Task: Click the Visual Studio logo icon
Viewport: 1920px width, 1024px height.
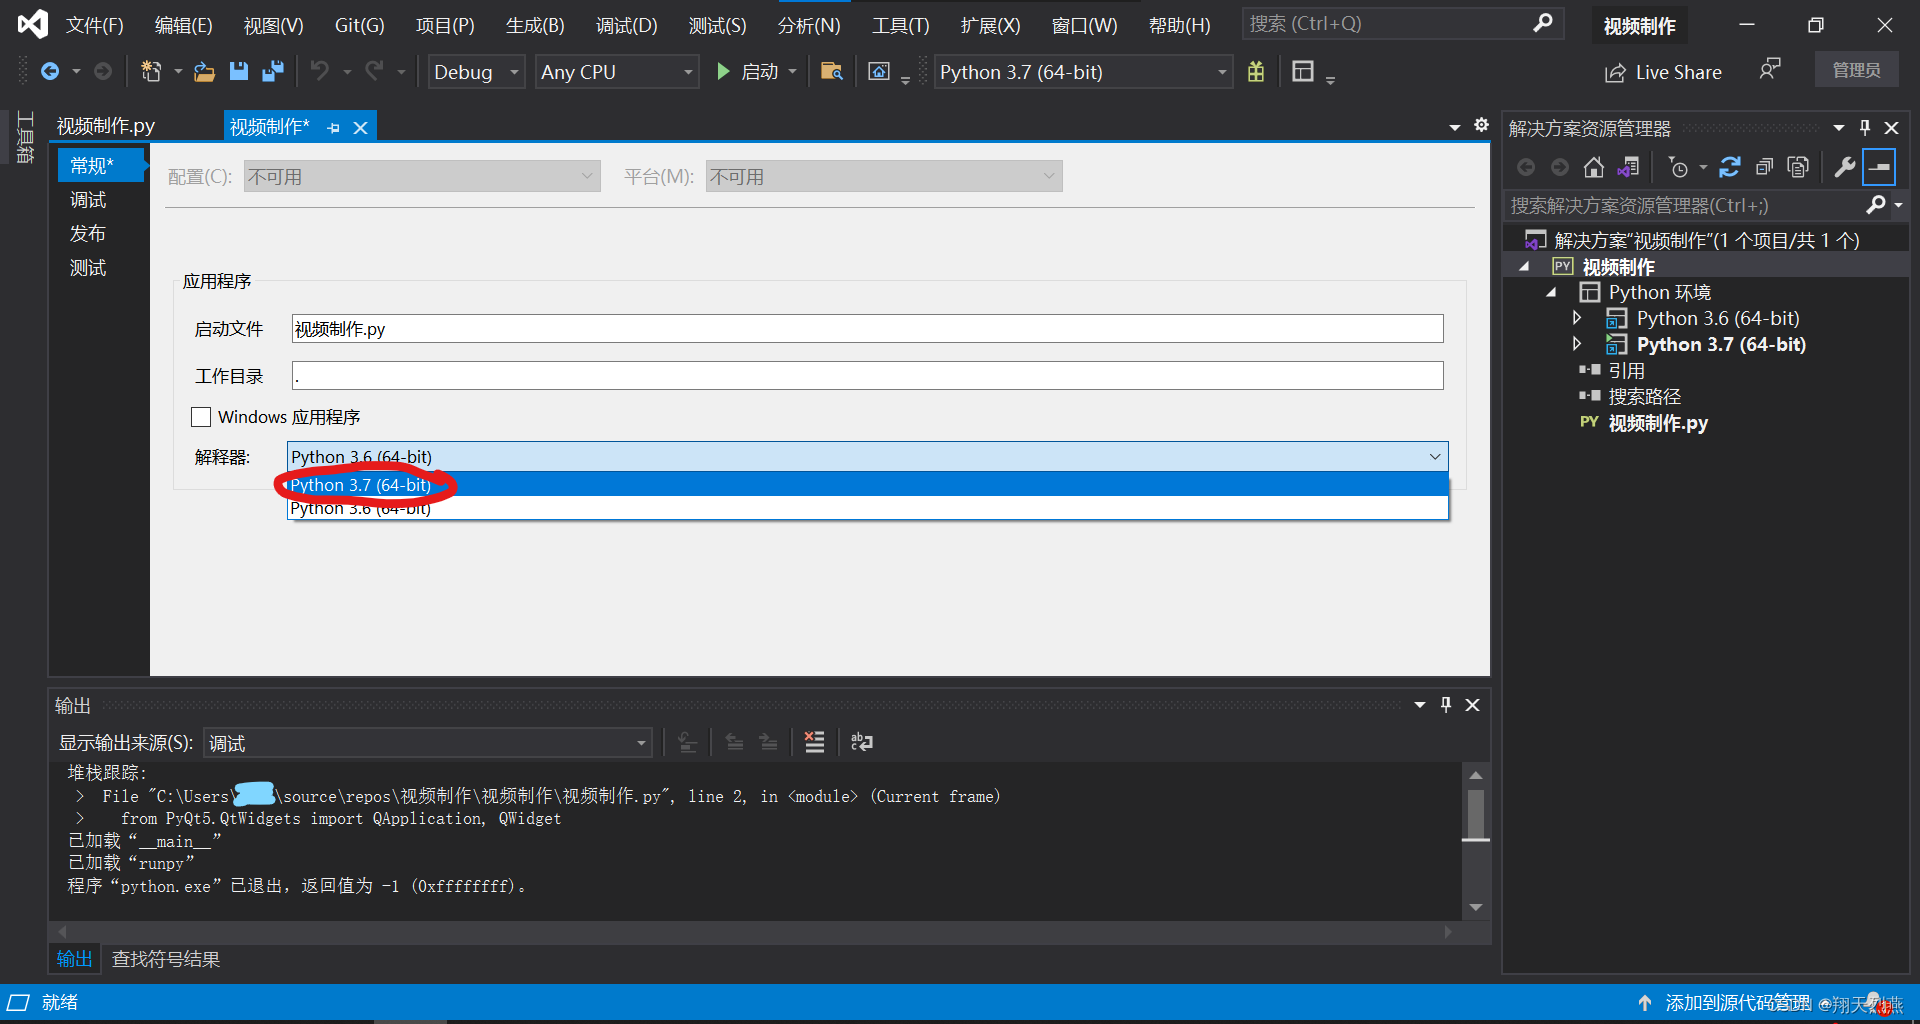Action: pyautogui.click(x=32, y=24)
